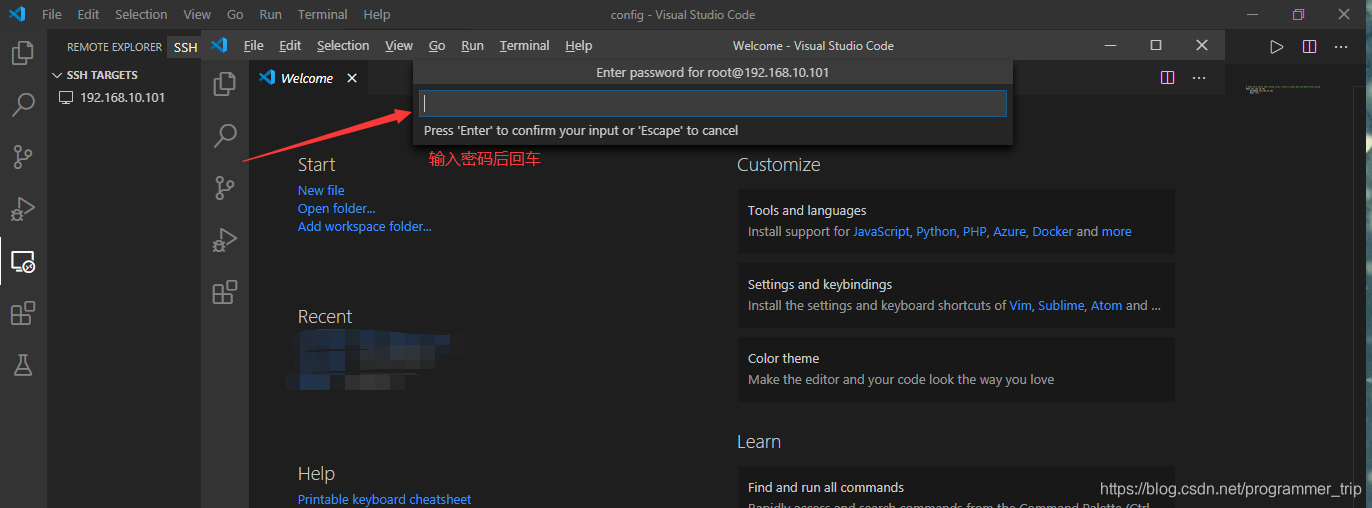Click Add workspace folder... link
Screen dimensions: 1372x508
pos(365,227)
